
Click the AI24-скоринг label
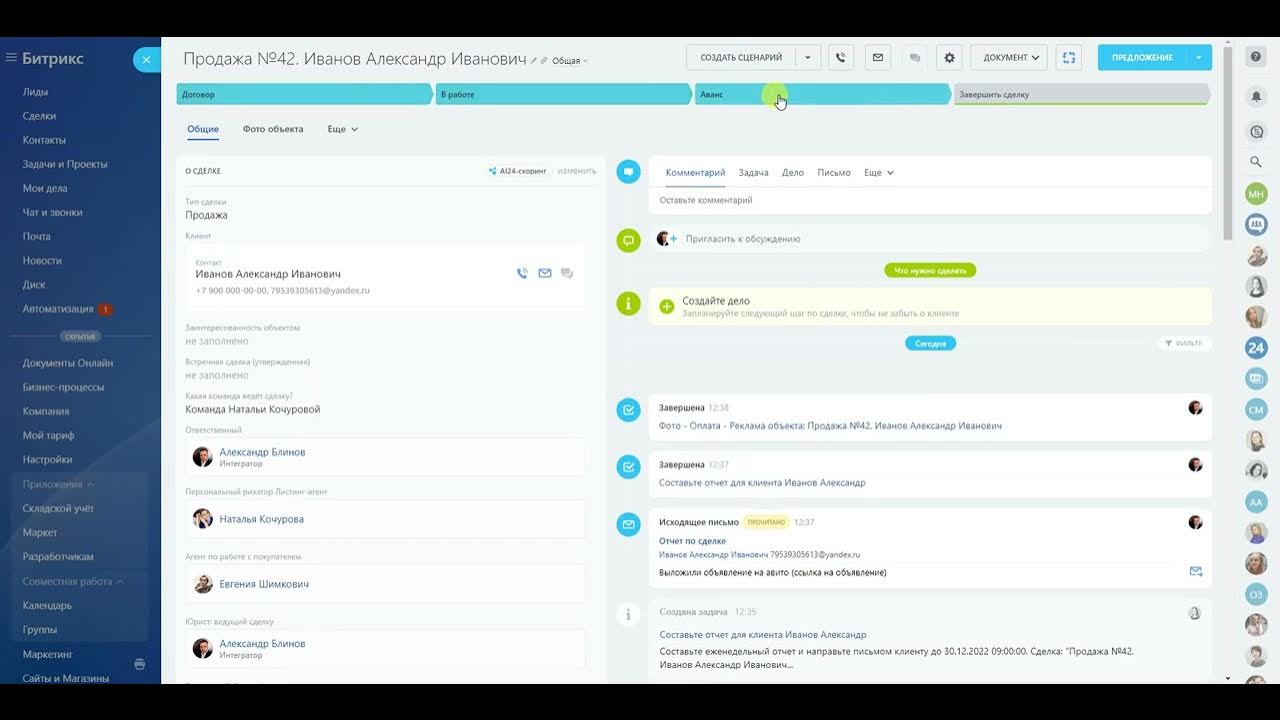(x=518, y=171)
